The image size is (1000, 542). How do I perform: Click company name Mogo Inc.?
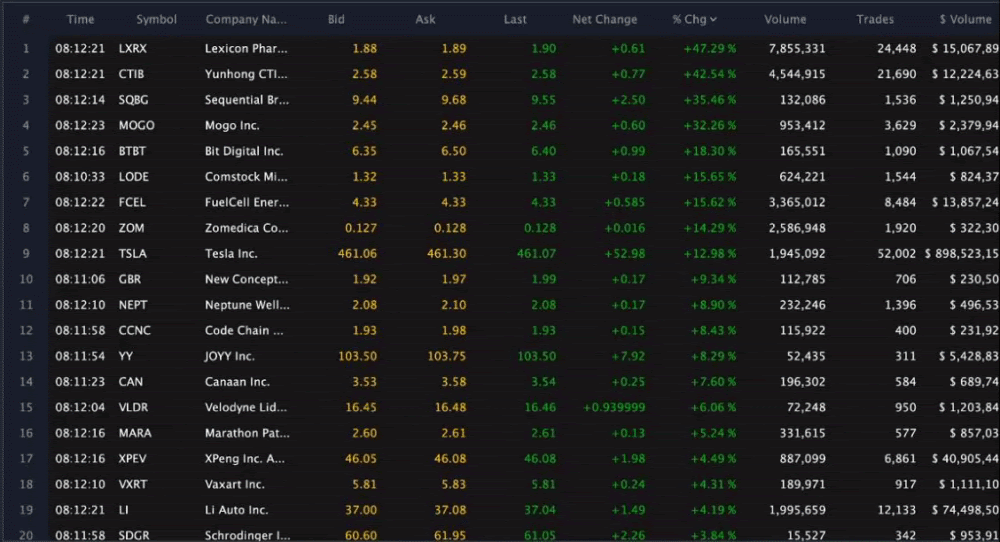232,126
